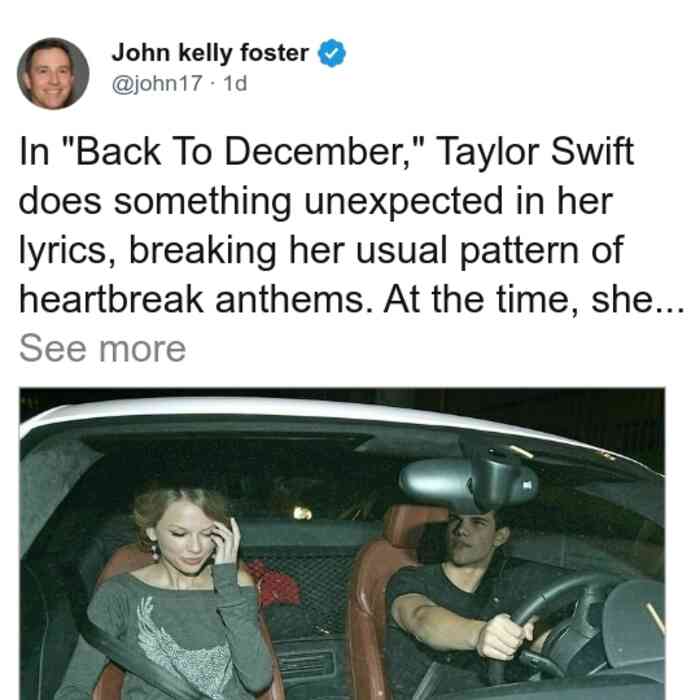
Task: Open the 1d post timestamp
Action: coord(235,83)
